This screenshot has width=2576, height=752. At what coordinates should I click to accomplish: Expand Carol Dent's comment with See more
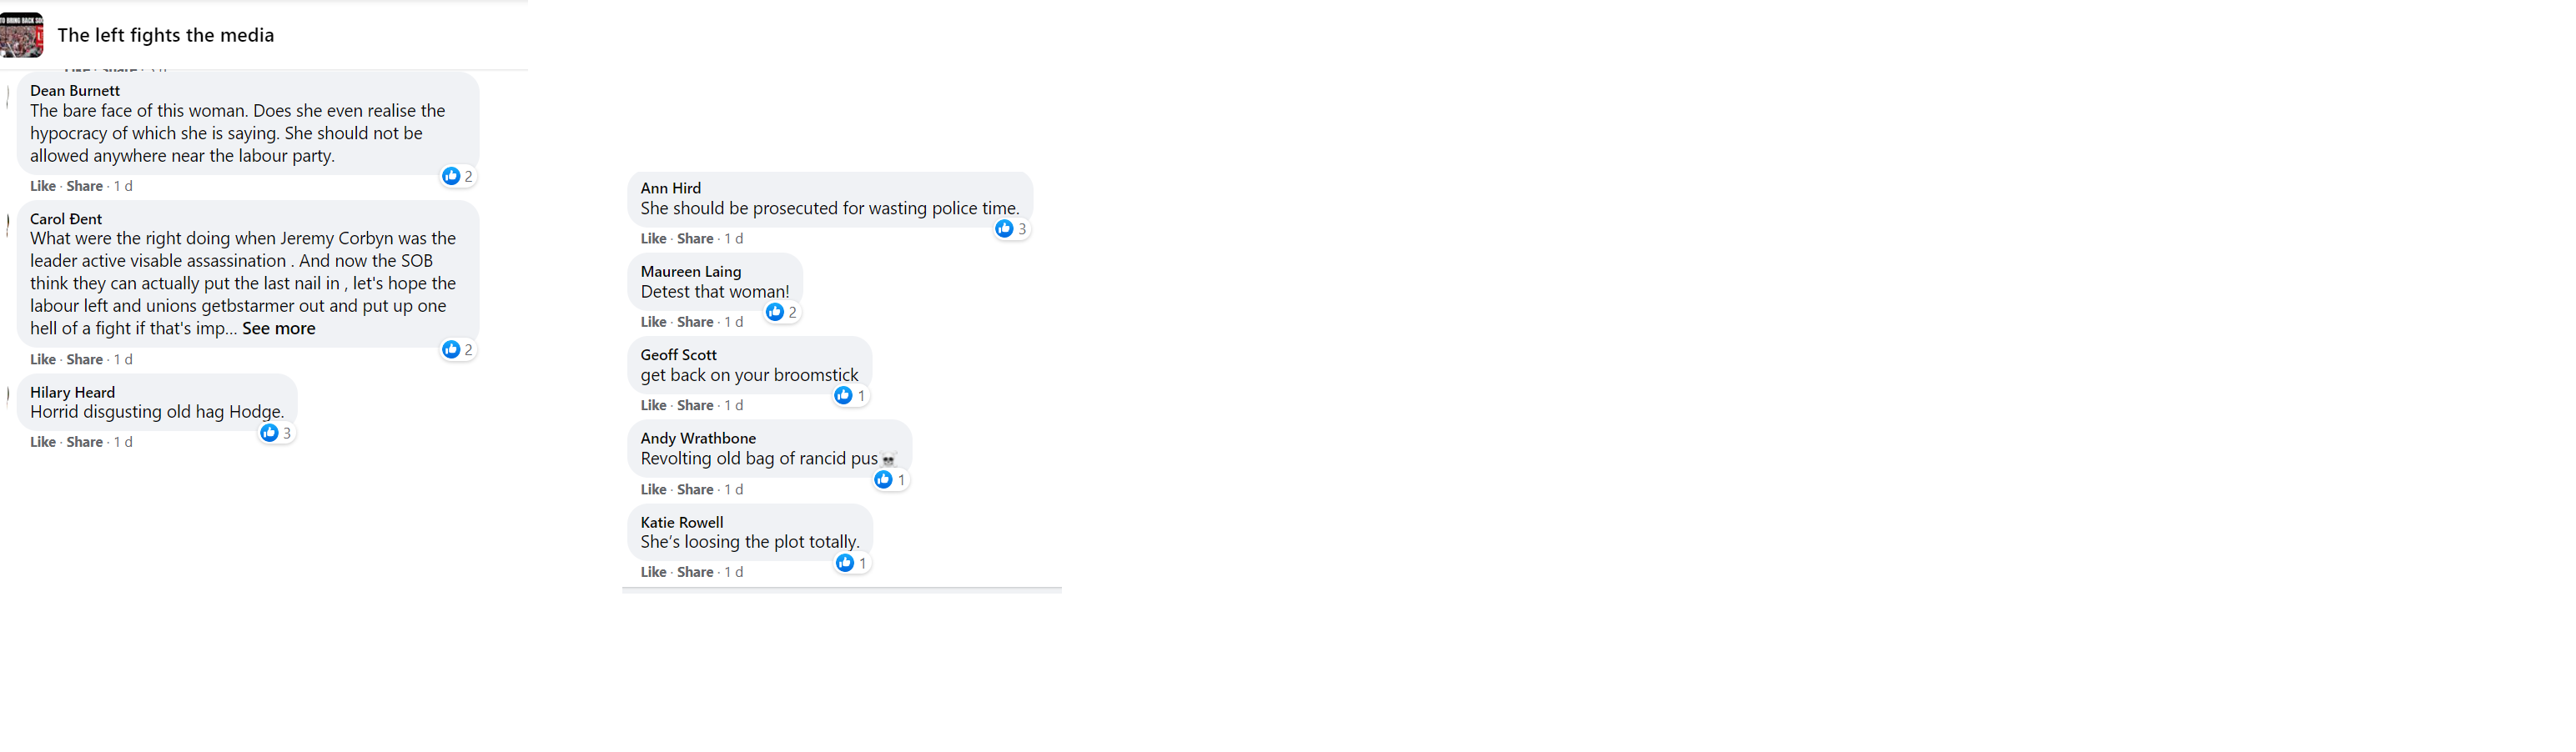pyautogui.click(x=278, y=328)
